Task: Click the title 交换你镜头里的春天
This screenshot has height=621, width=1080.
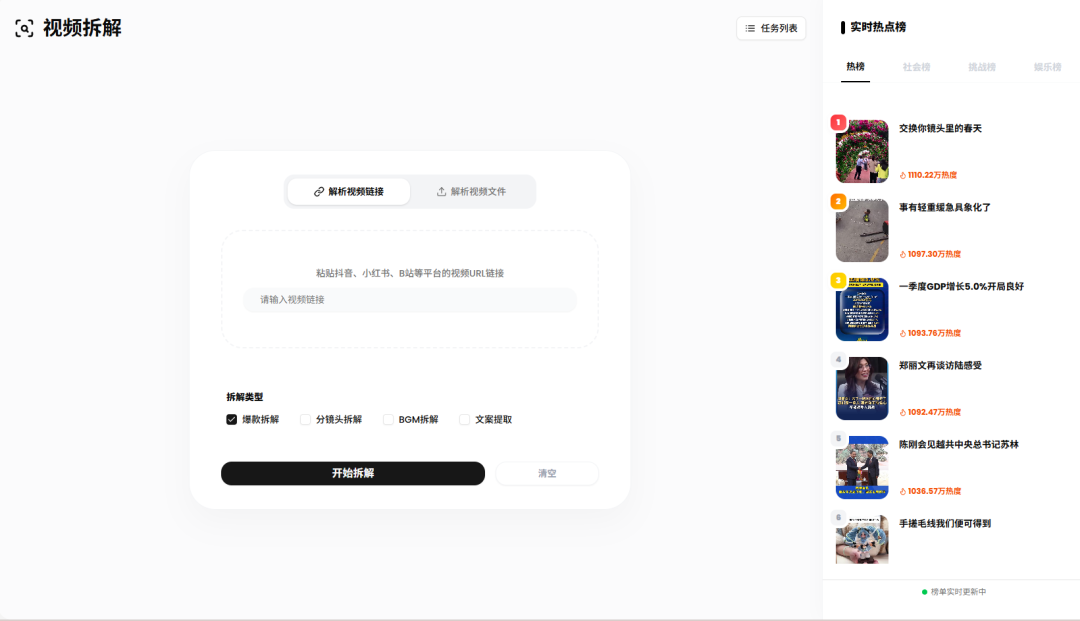Action: 940,129
